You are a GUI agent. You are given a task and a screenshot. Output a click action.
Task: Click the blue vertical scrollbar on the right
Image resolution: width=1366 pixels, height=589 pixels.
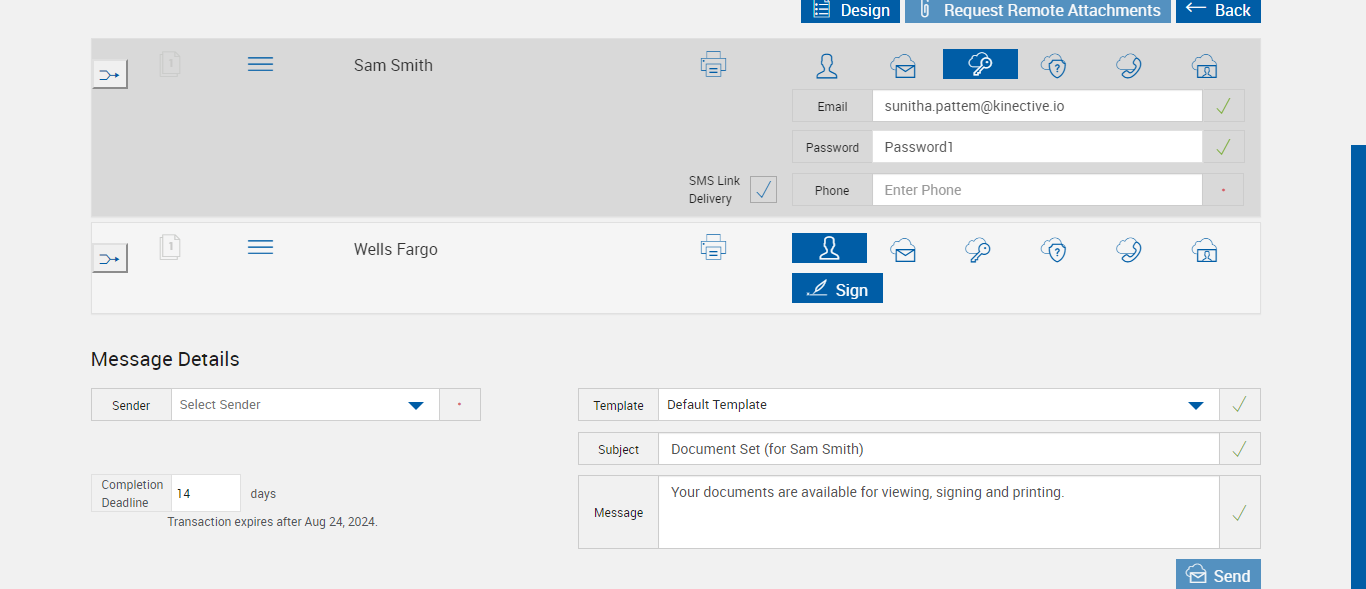coord(1358,360)
